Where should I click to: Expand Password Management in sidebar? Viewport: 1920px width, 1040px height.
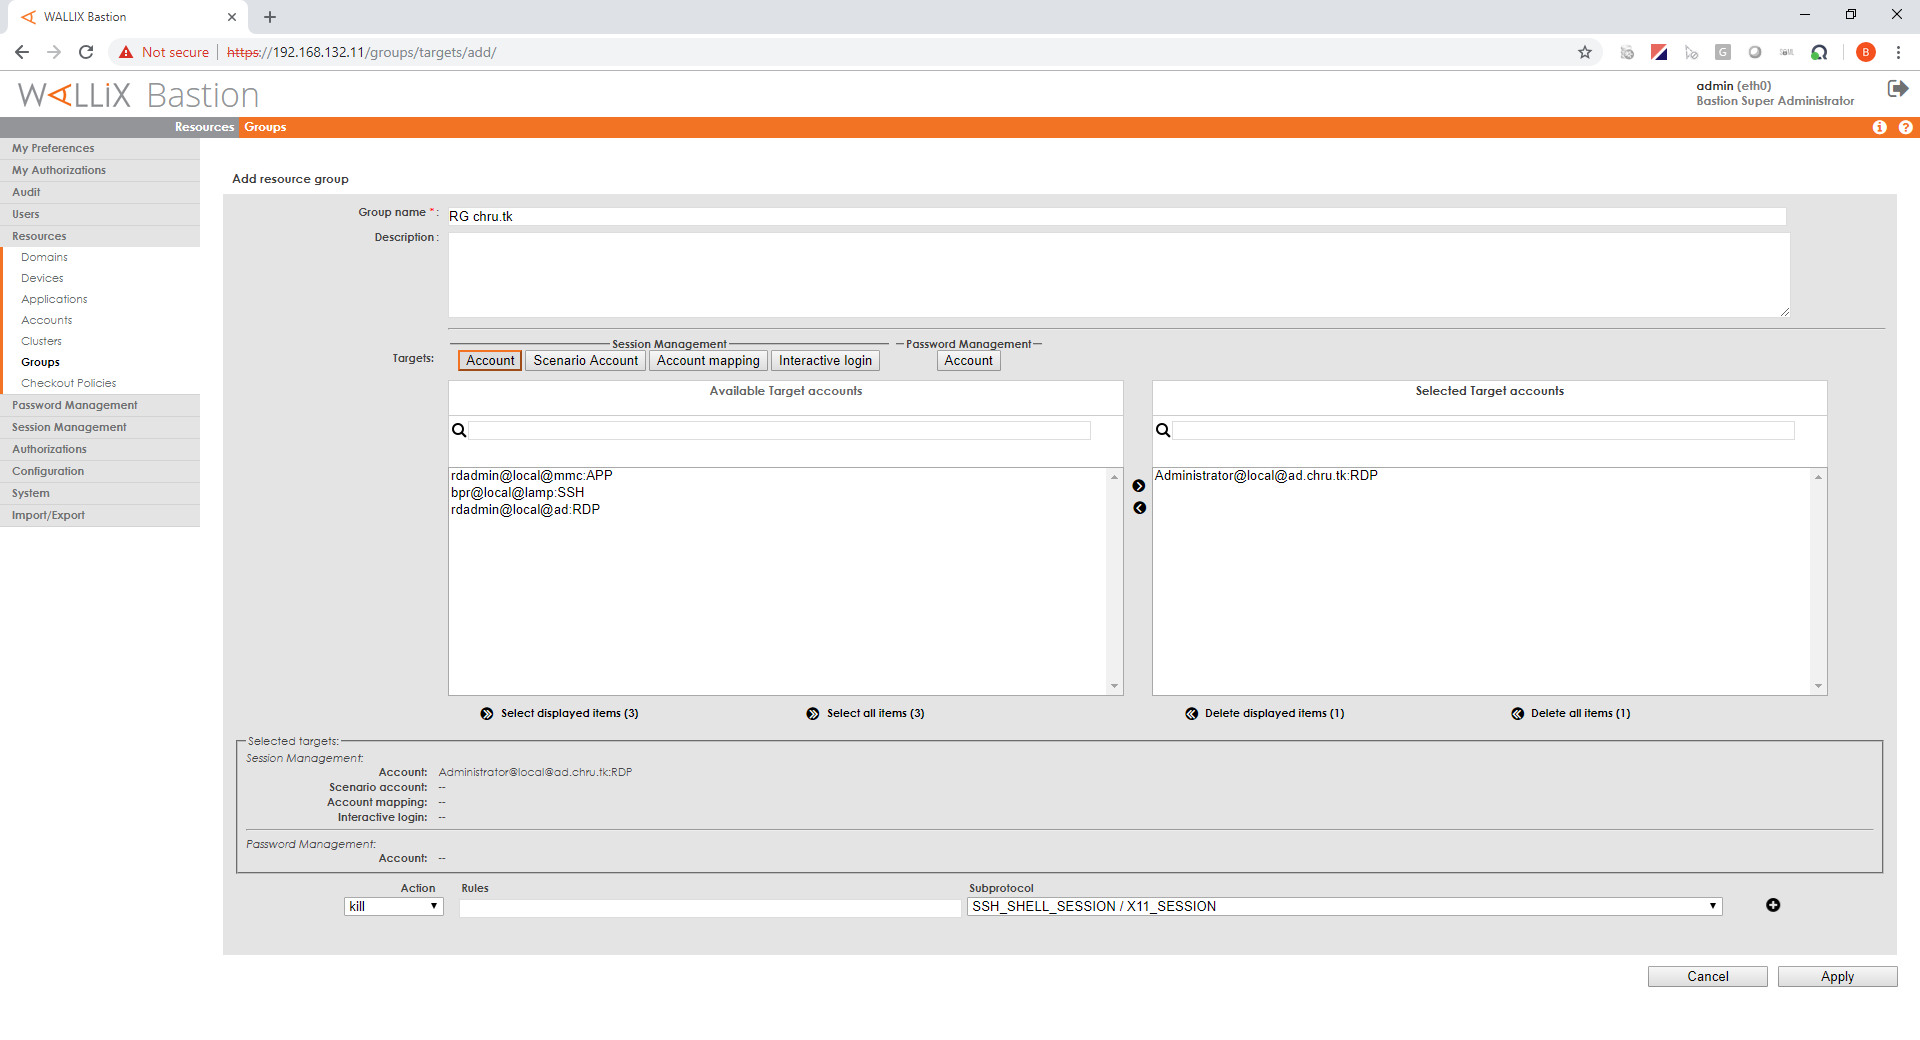click(75, 405)
